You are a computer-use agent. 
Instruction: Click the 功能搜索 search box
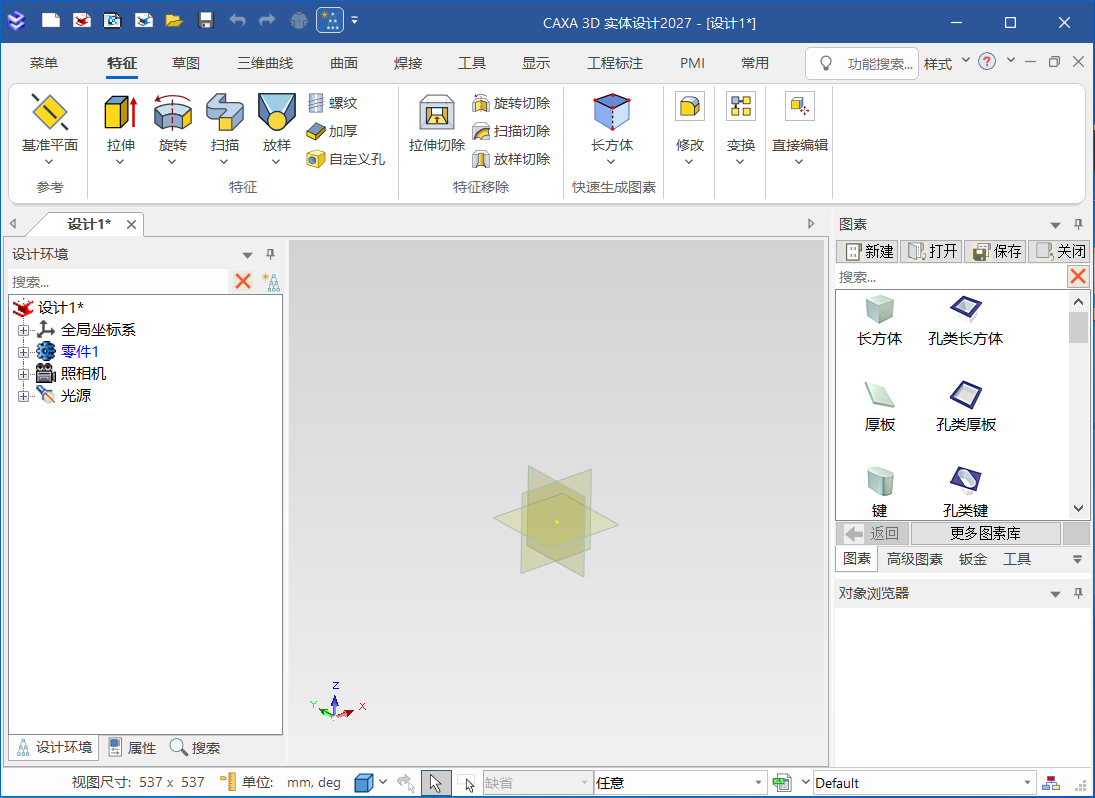pyautogui.click(x=862, y=64)
